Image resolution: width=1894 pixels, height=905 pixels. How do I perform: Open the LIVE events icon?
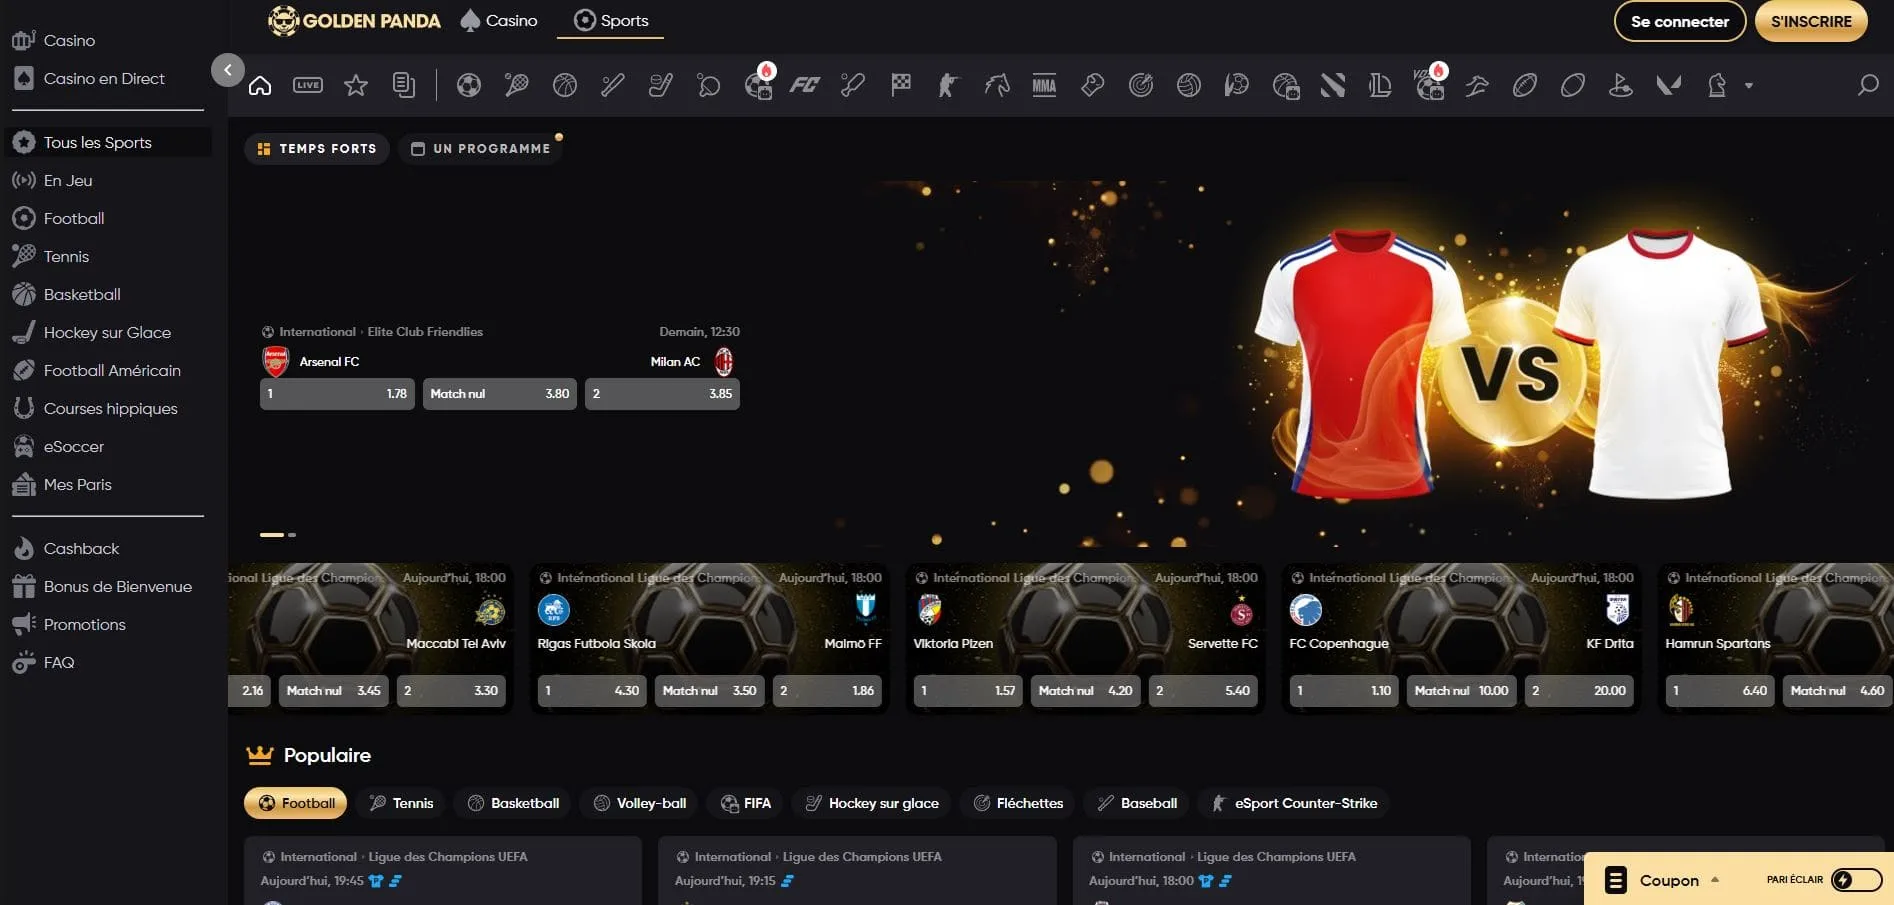tap(308, 86)
